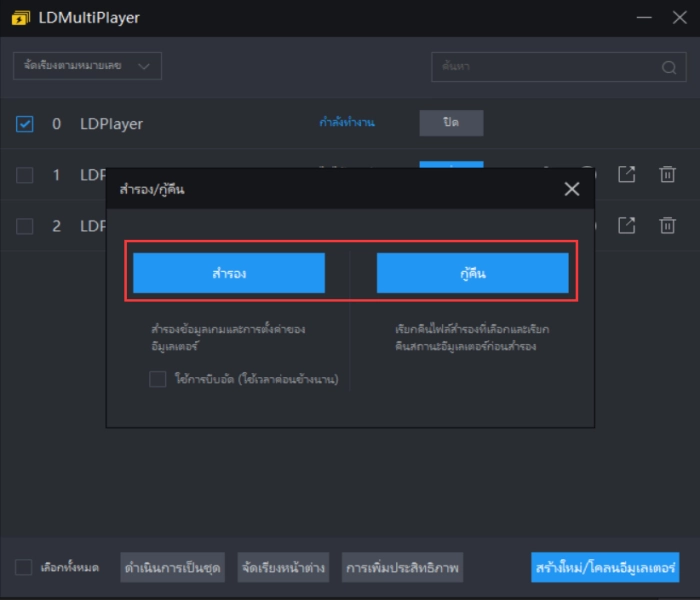Click จัดเรียงหน้าต่าง arrange windows button
This screenshot has width=700, height=600.
[283, 567]
